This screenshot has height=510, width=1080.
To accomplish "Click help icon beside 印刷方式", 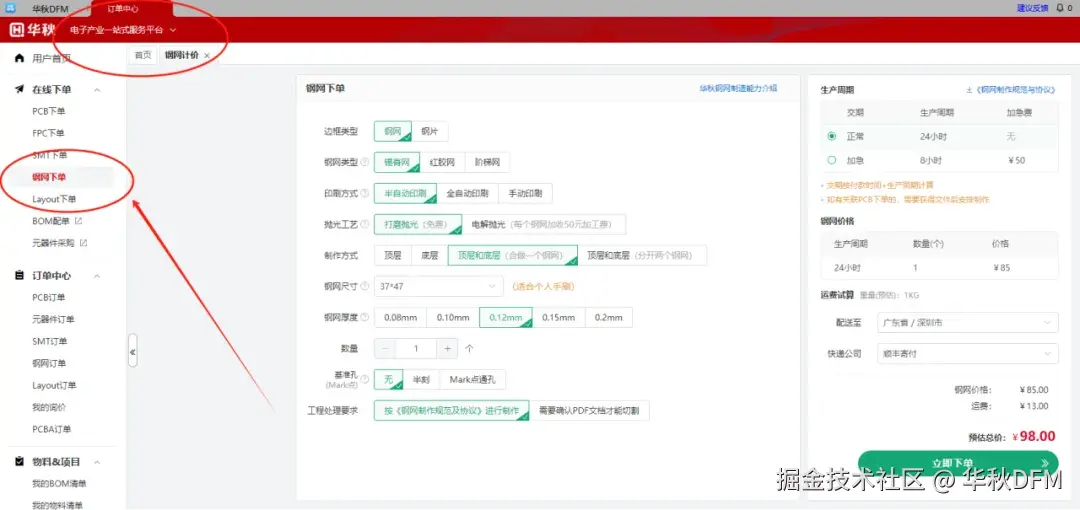I will point(364,194).
